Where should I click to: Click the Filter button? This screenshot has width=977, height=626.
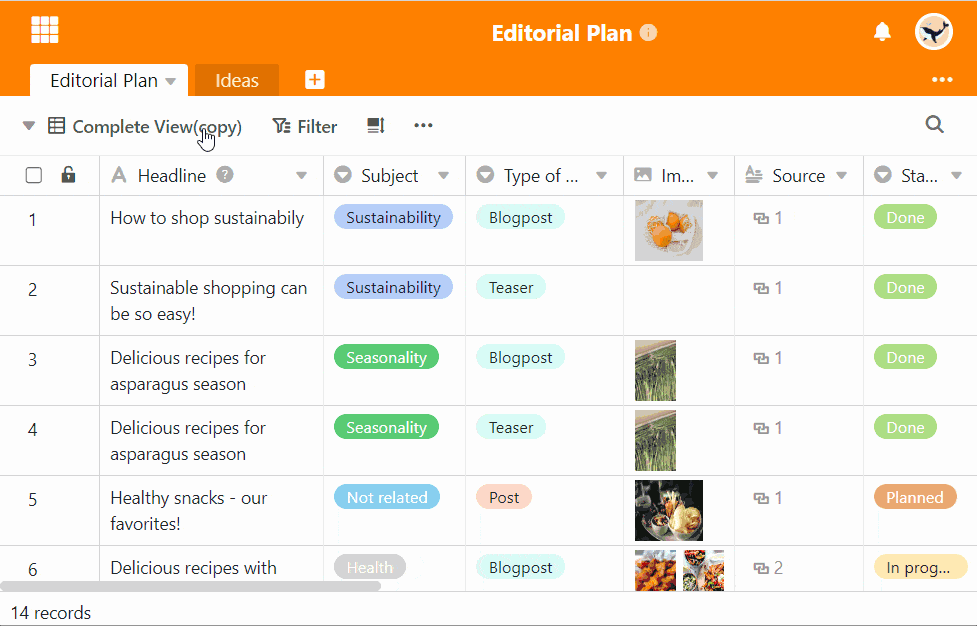[x=305, y=126]
